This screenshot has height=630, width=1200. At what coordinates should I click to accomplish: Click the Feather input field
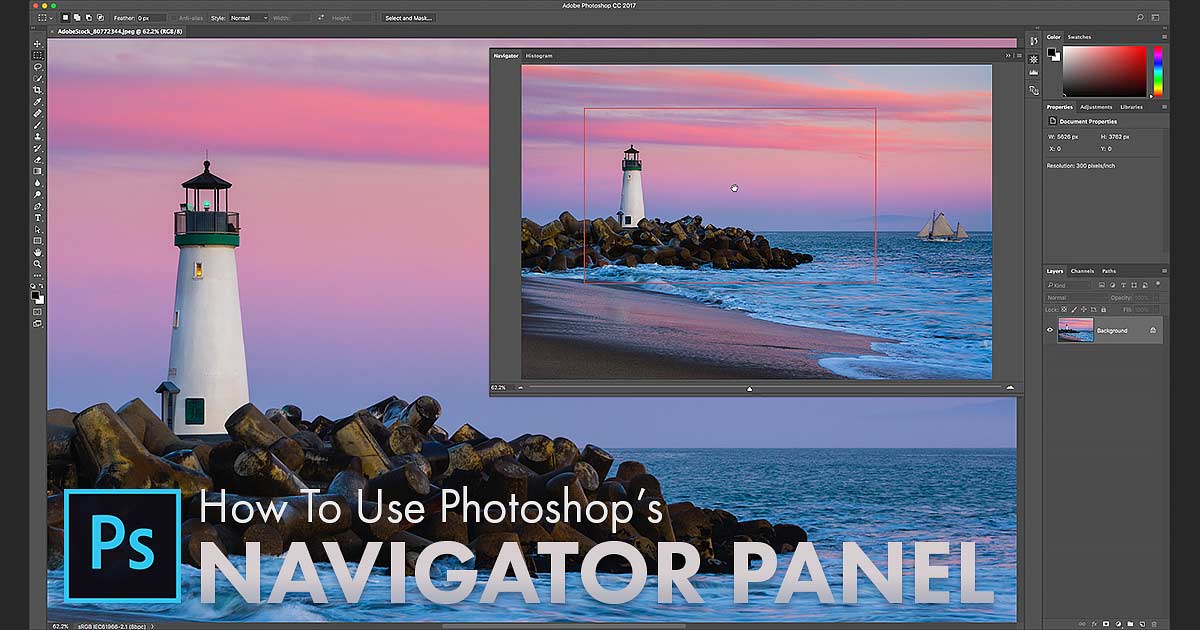tap(151, 18)
